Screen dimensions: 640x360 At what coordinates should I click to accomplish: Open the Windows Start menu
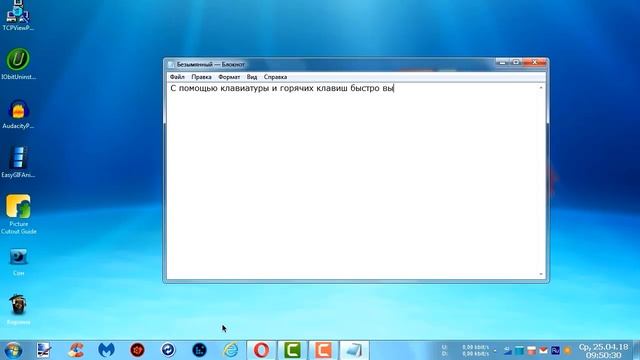point(13,350)
